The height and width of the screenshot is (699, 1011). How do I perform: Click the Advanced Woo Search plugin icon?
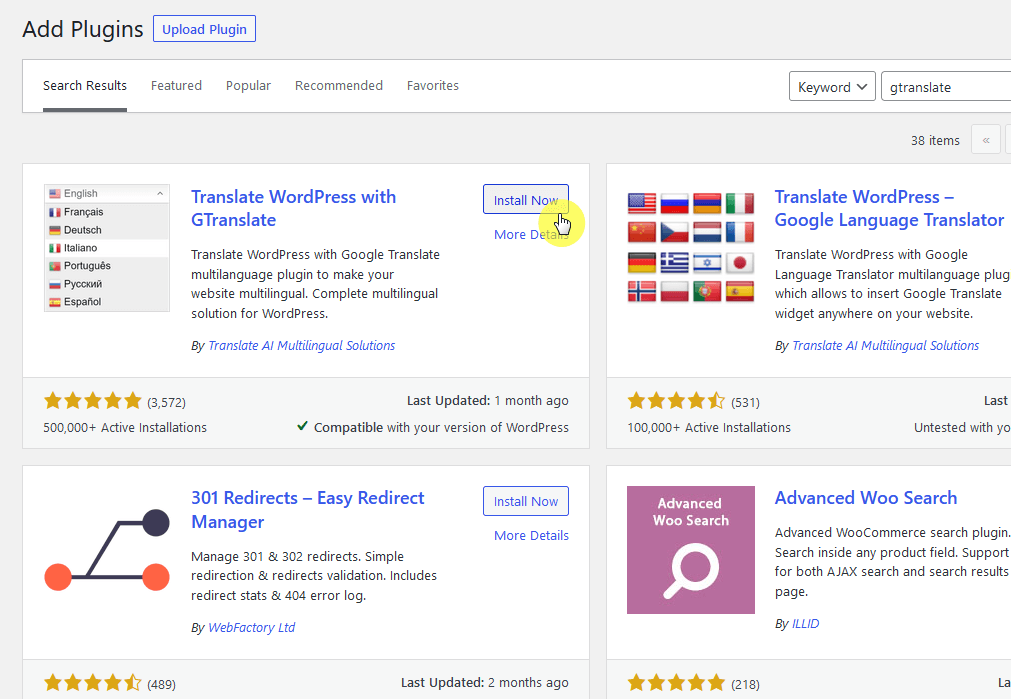(691, 549)
